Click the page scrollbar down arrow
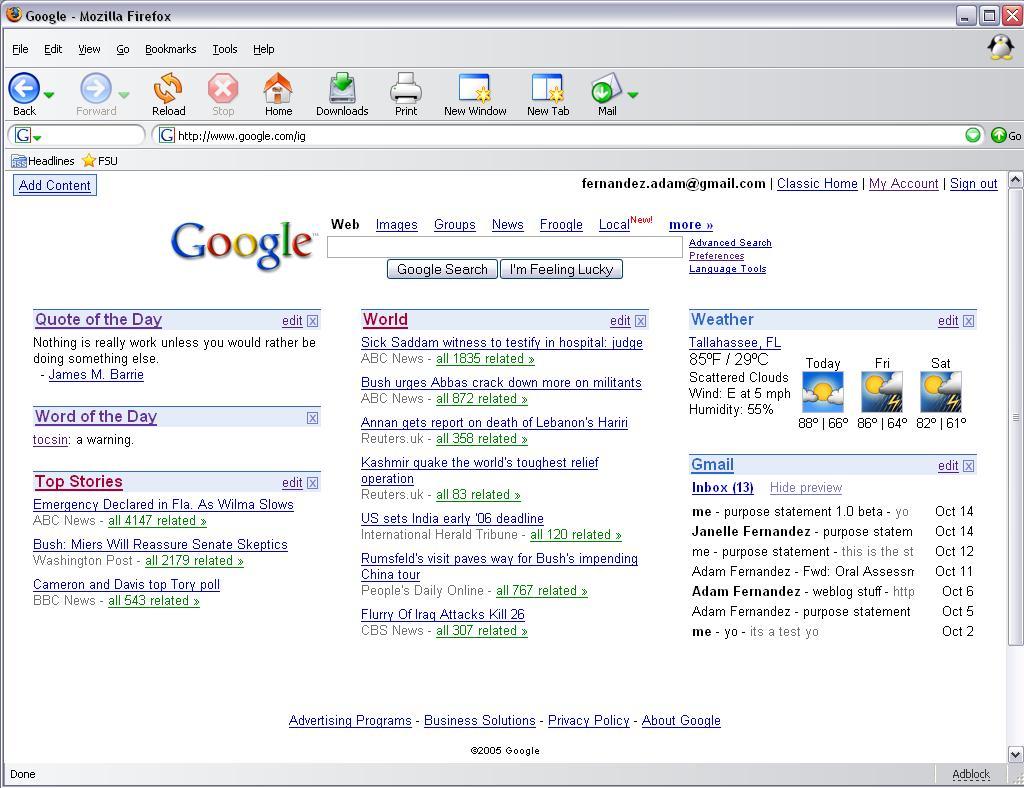Screen dimensions: 1024x788 [x=1016, y=755]
